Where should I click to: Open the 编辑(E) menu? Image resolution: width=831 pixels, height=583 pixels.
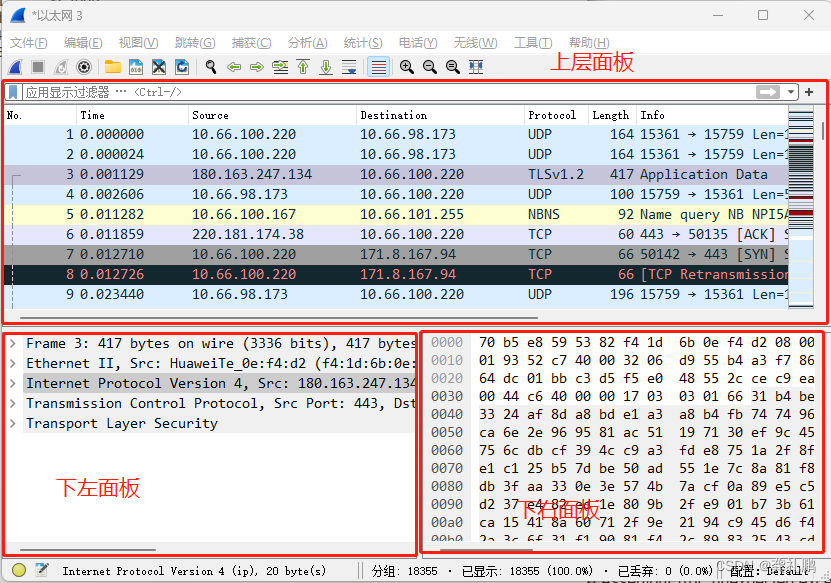pos(83,43)
